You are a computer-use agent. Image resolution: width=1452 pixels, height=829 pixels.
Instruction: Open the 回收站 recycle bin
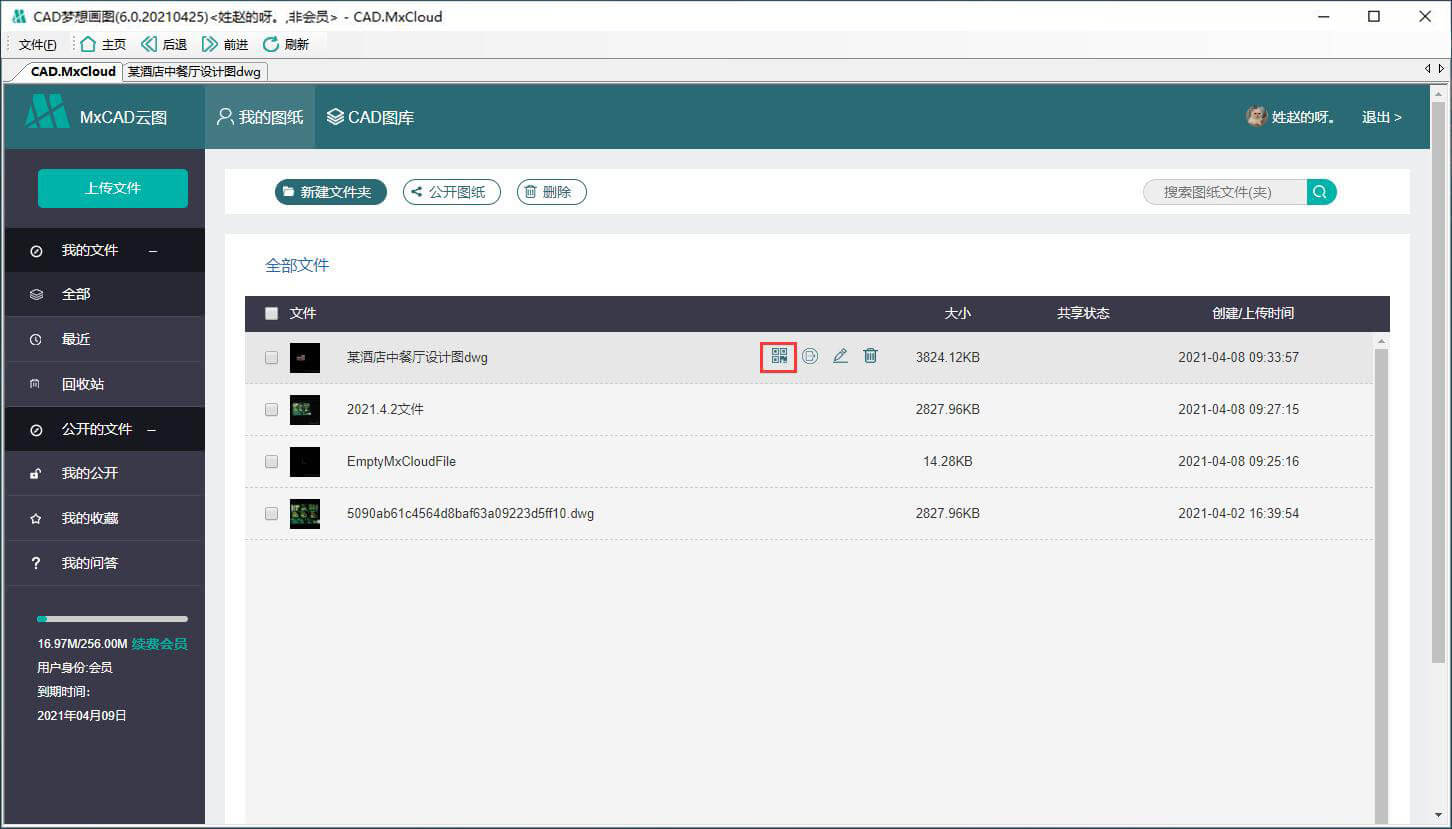tap(104, 384)
